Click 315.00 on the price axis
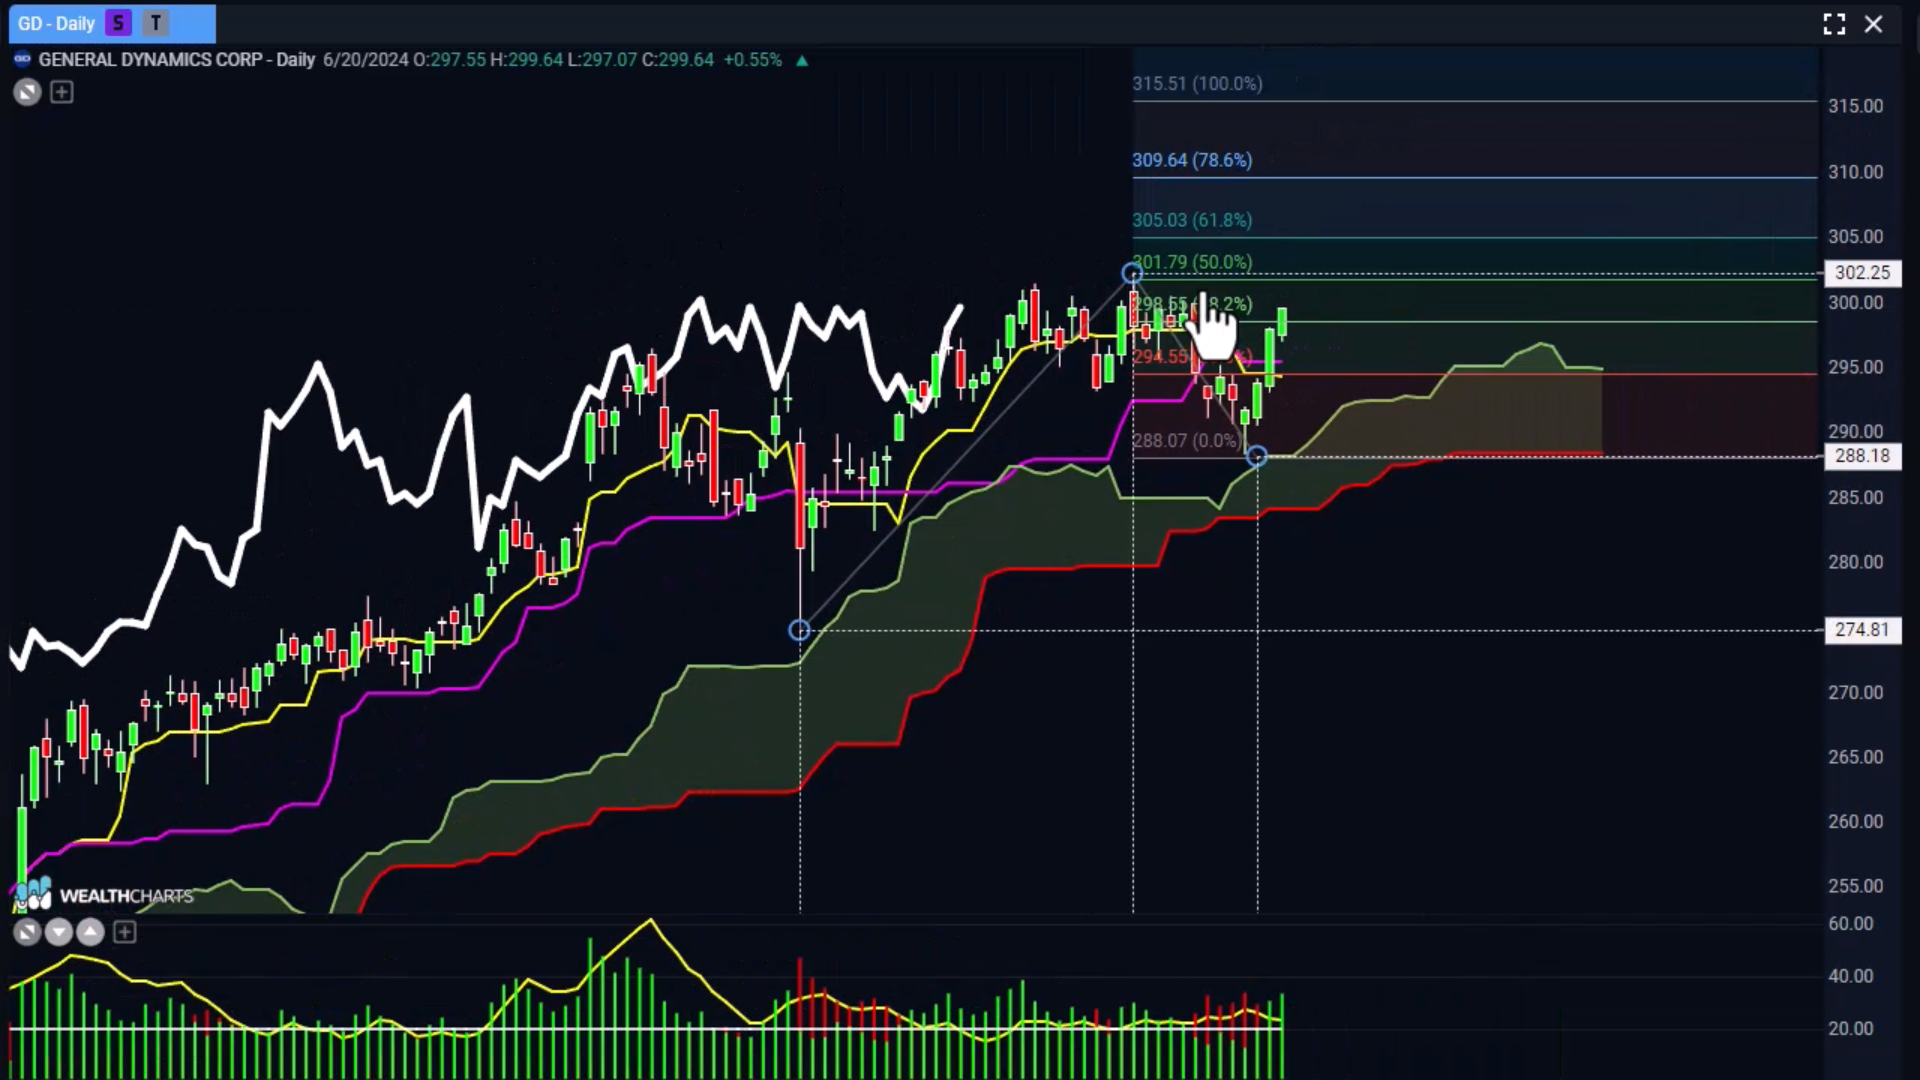1920x1080 pixels. 1856,106
